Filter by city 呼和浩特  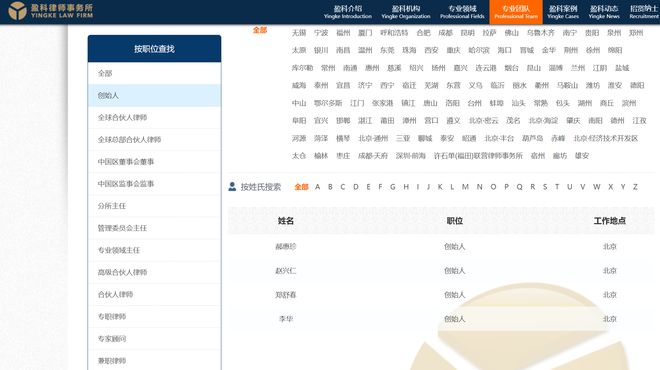(x=394, y=32)
